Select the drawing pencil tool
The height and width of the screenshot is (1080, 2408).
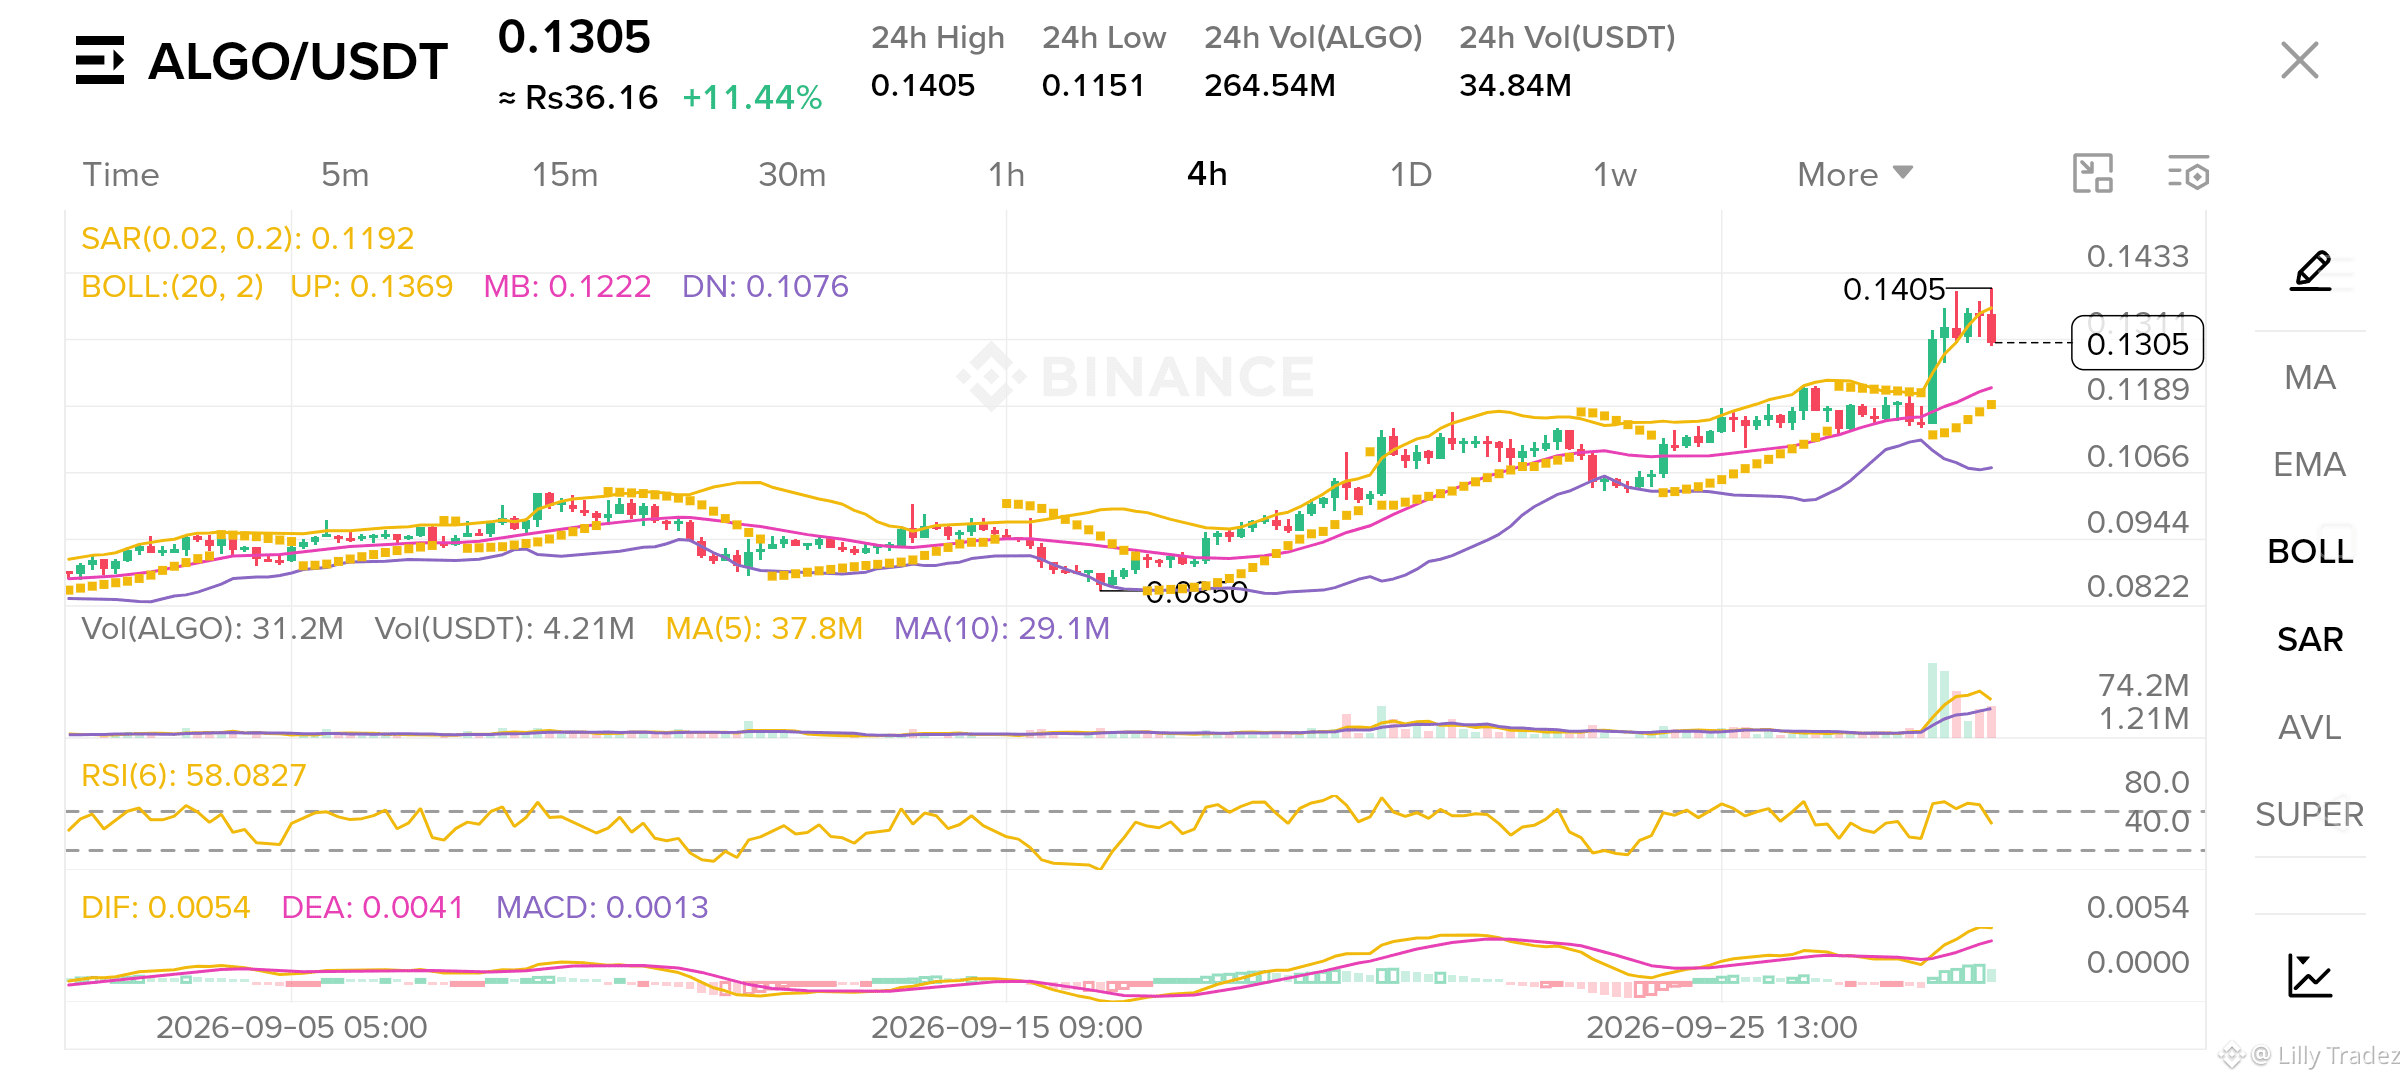(2311, 271)
